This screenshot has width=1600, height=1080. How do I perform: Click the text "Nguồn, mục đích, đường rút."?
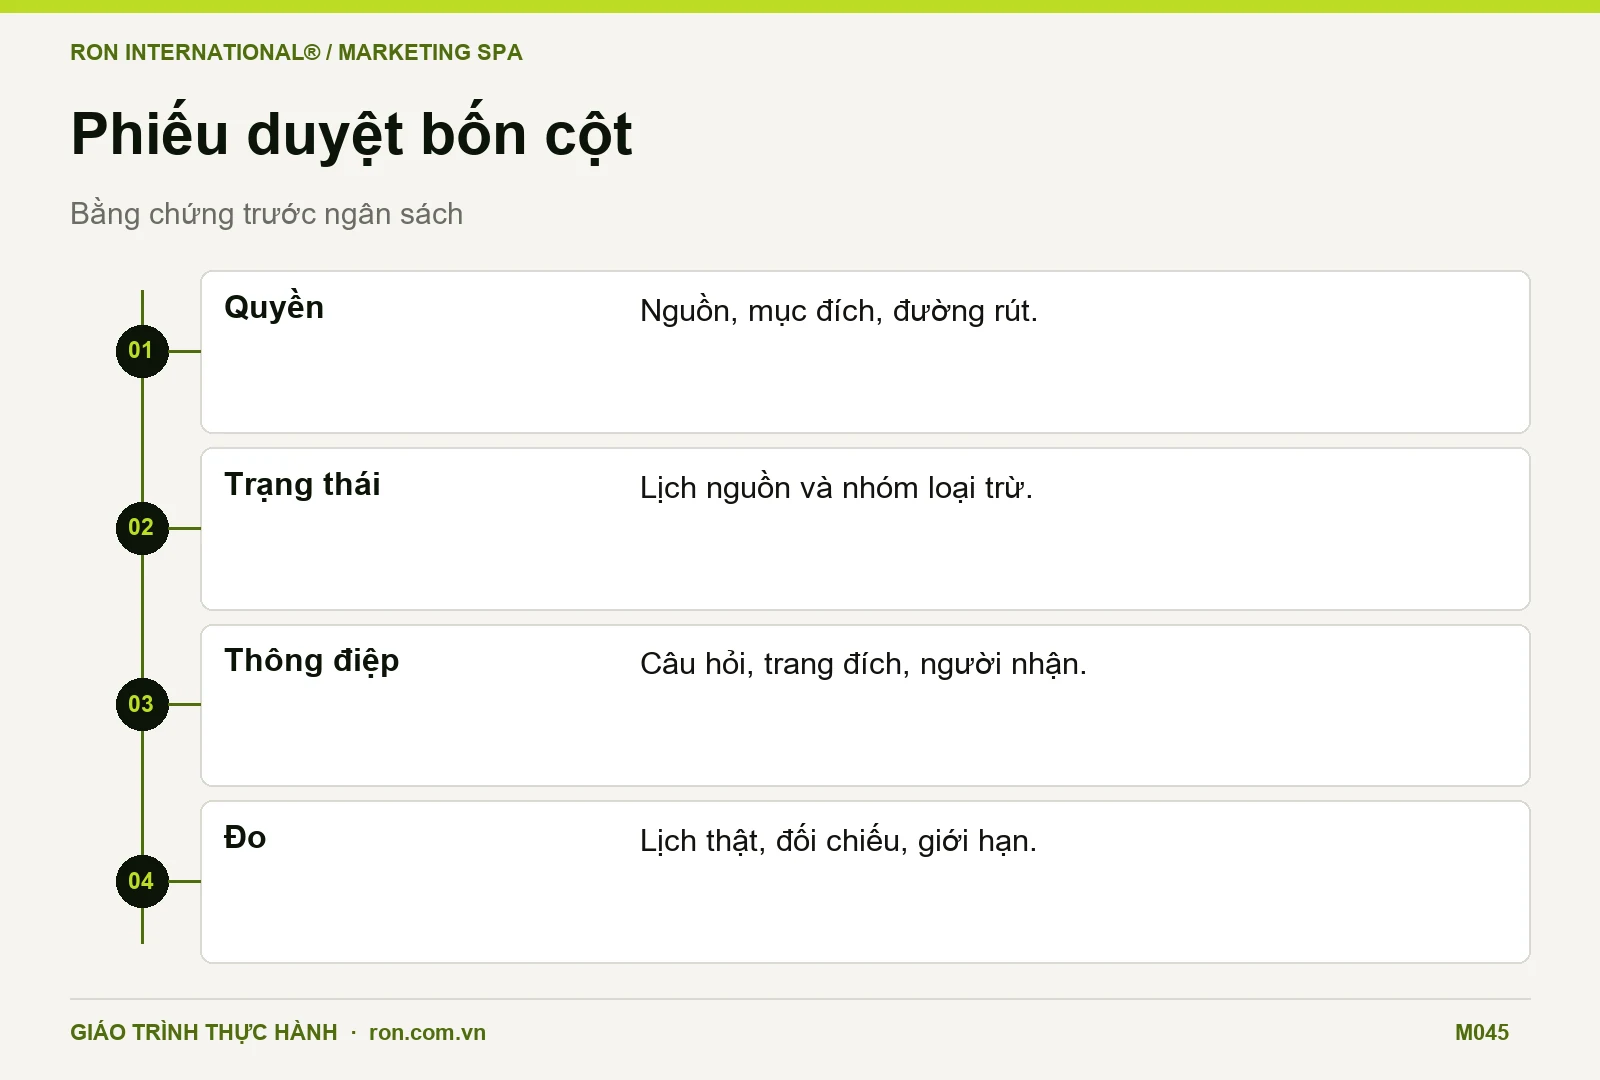[839, 311]
